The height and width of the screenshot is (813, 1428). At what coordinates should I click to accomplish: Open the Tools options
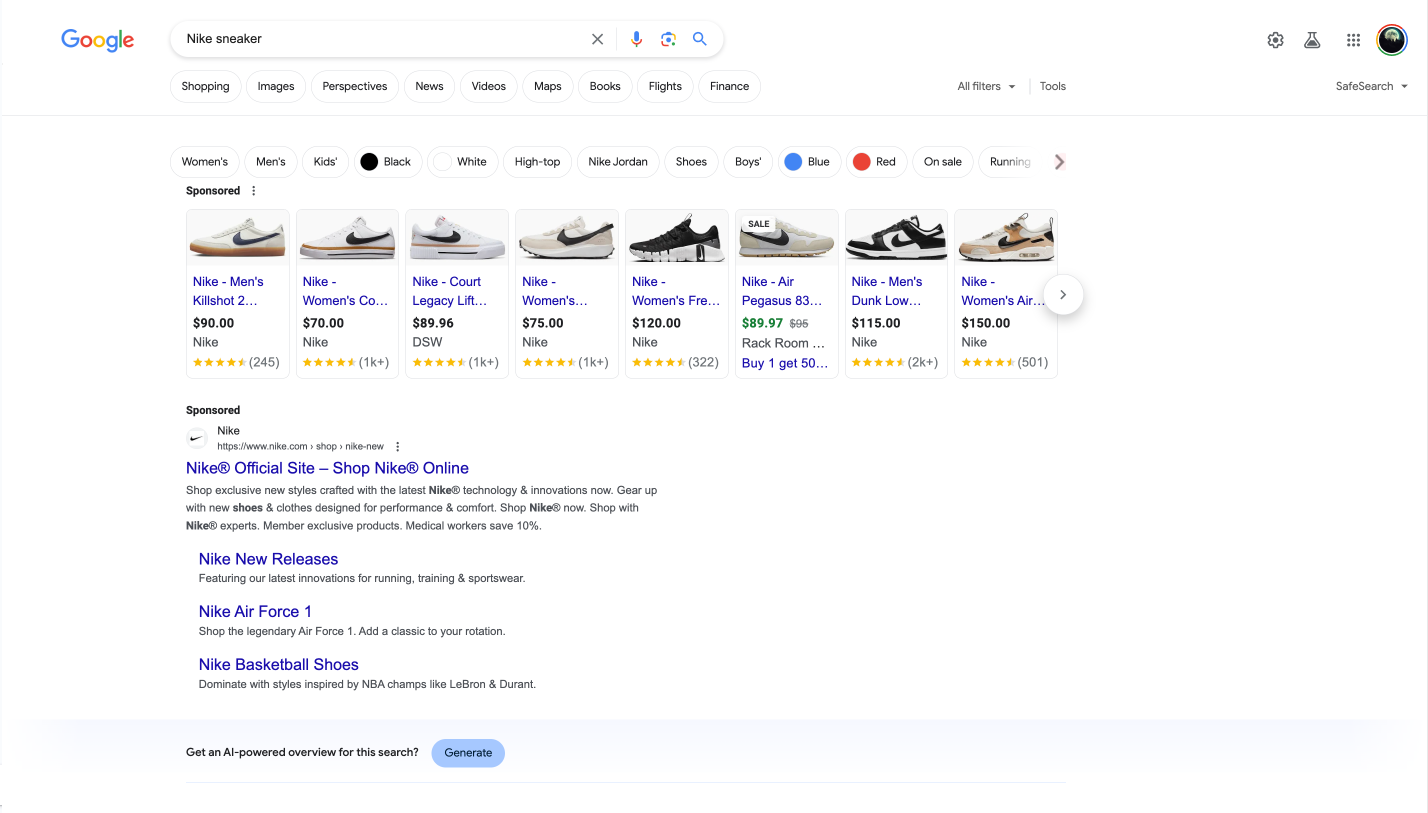click(x=1053, y=86)
